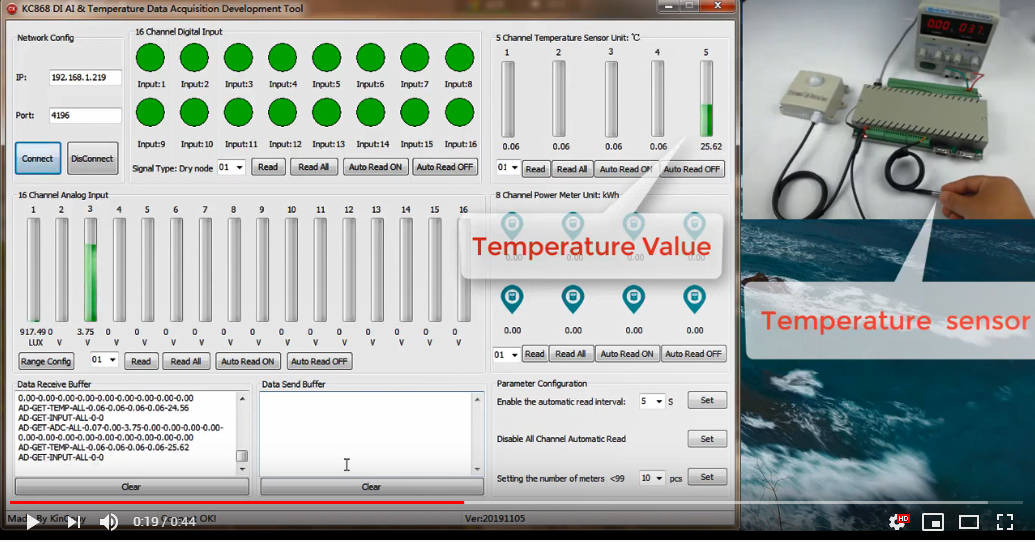Click the Input:5 green indicator light
Screen dimensions: 1035x542
pyautogui.click(x=326, y=57)
